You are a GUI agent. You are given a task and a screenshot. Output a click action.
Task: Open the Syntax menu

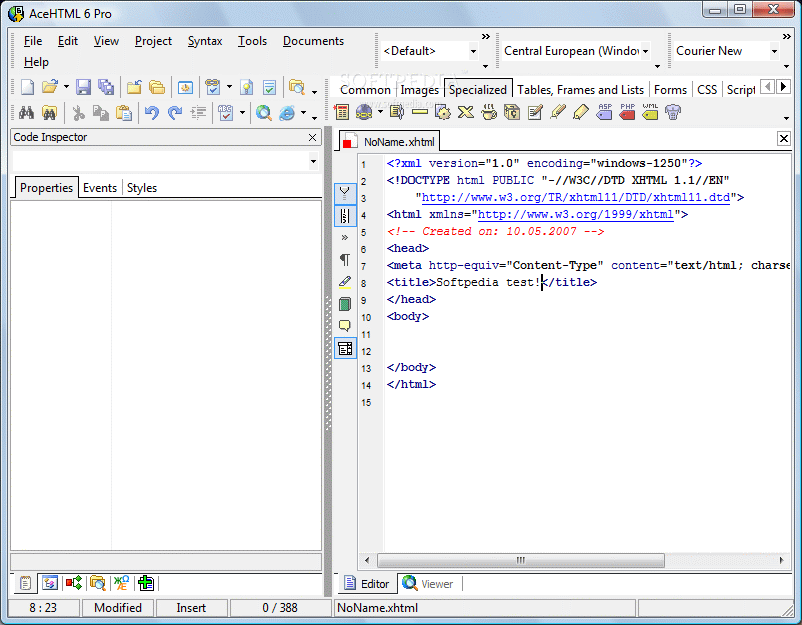coord(205,41)
